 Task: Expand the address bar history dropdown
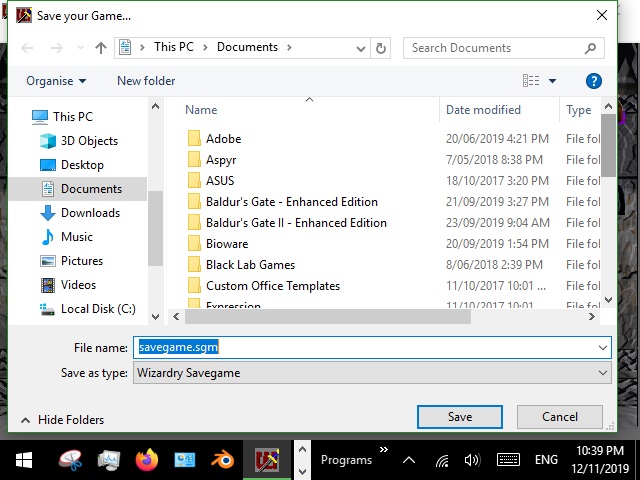360,49
